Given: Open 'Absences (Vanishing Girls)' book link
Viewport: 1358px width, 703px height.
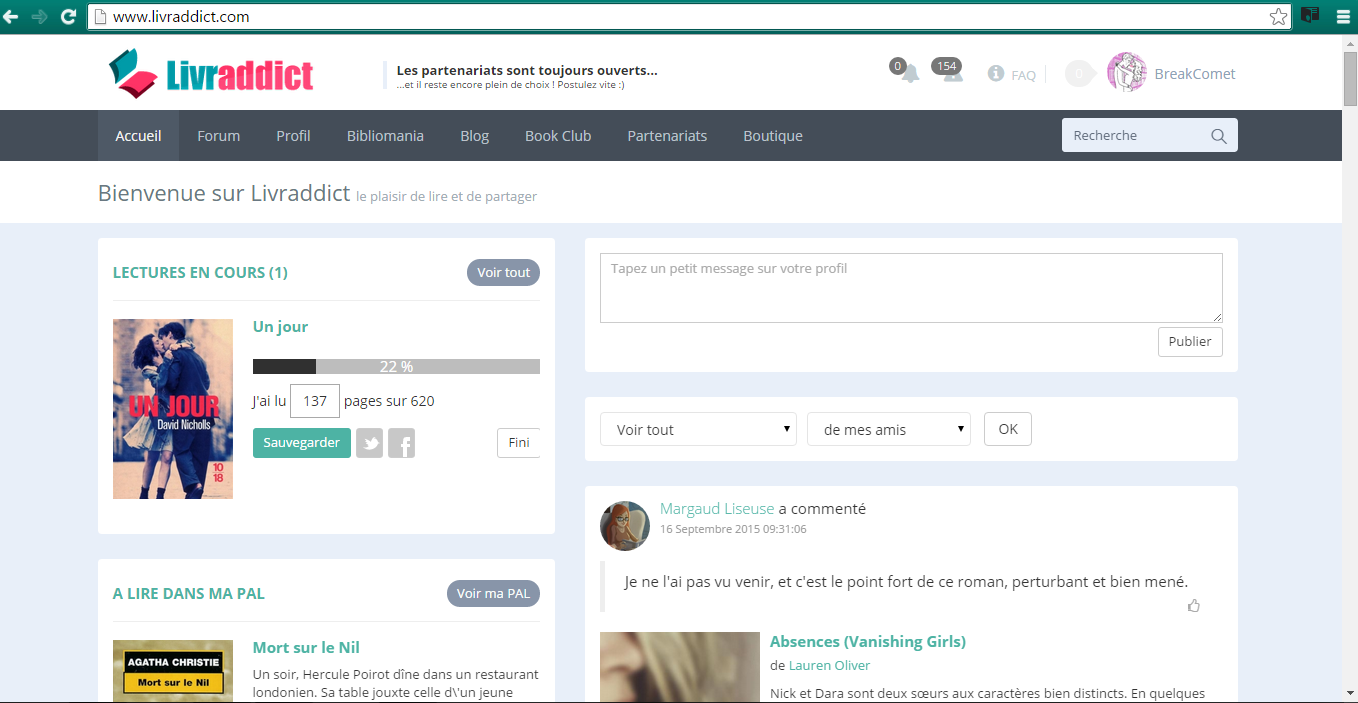Looking at the screenshot, I should click(x=868, y=642).
